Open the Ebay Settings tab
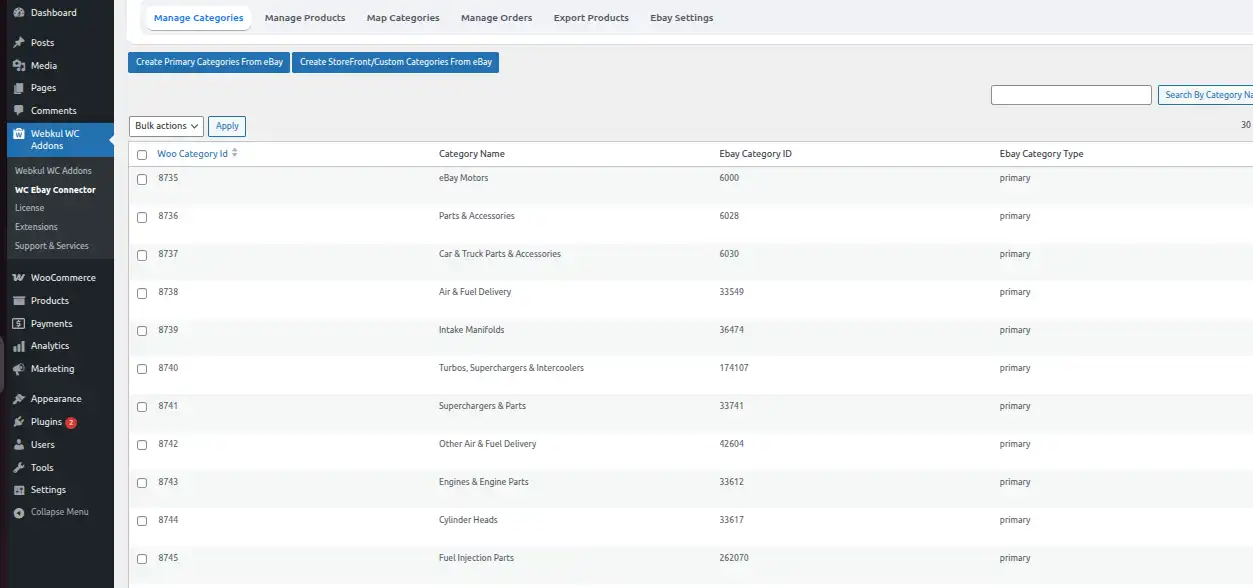 point(681,18)
